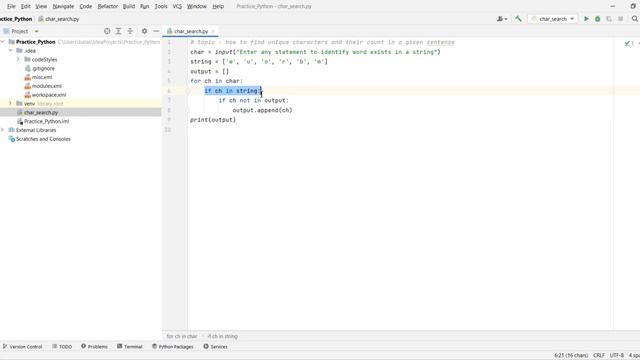
Task: Expand all in Project panel
Action: pyautogui.click(x=118, y=31)
